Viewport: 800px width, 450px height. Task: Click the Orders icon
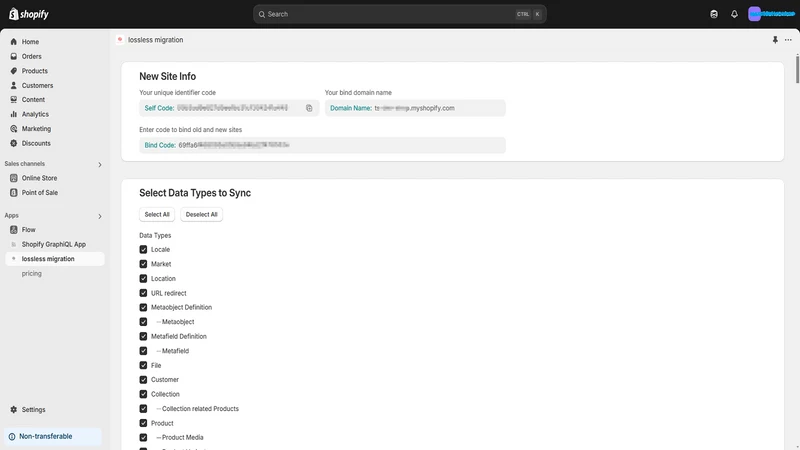14,56
